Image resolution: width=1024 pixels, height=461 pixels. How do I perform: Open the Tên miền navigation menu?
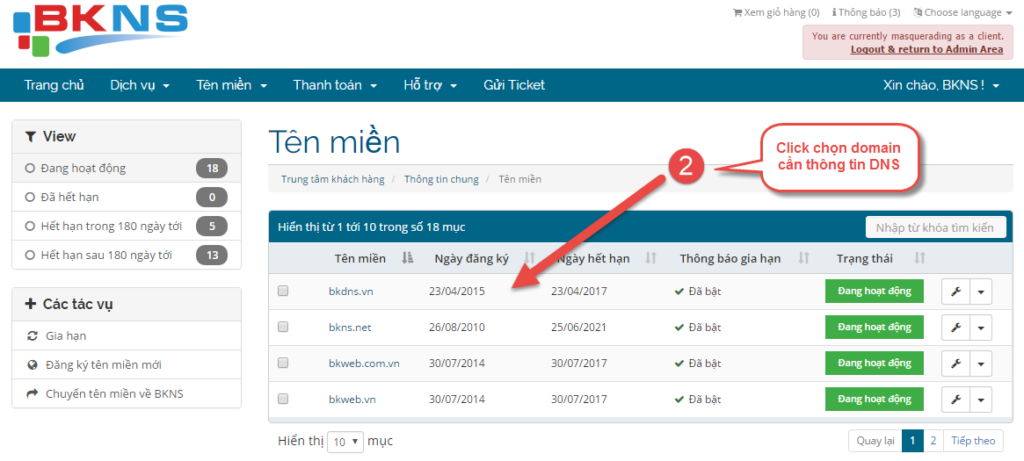(x=231, y=85)
